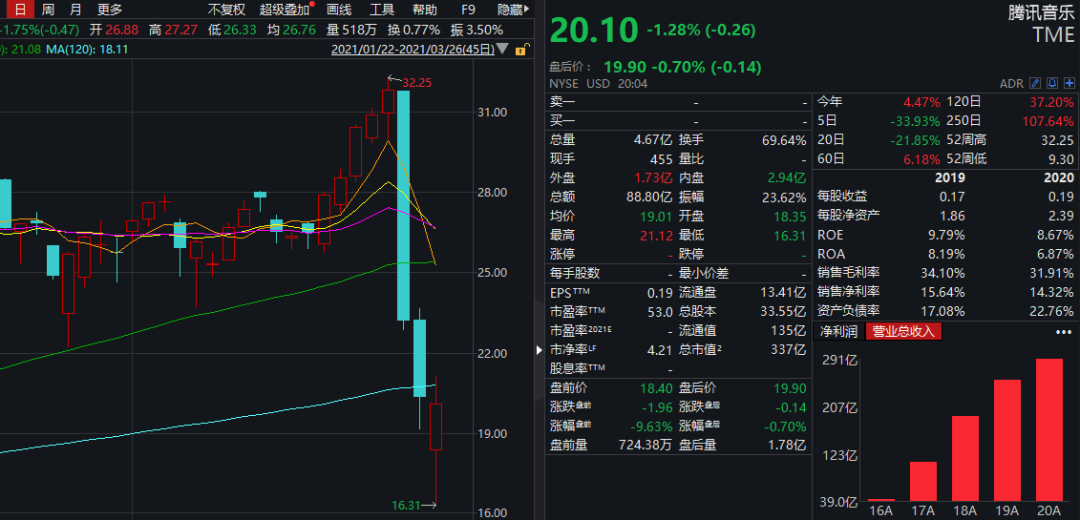
Task: Click the ADR label
Action: point(1011,83)
